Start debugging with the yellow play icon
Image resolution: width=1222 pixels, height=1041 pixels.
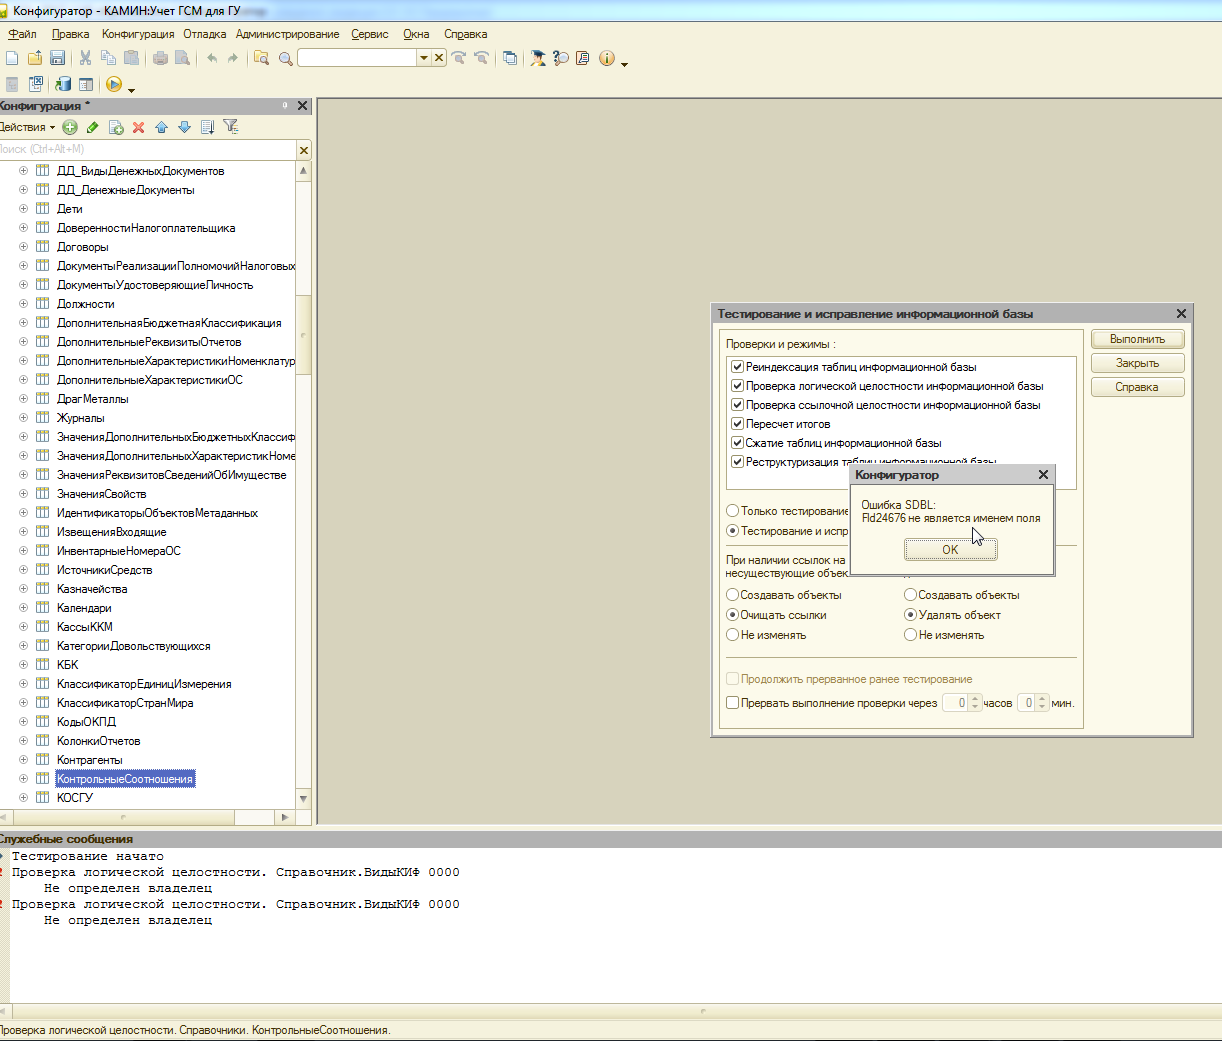[x=114, y=85]
